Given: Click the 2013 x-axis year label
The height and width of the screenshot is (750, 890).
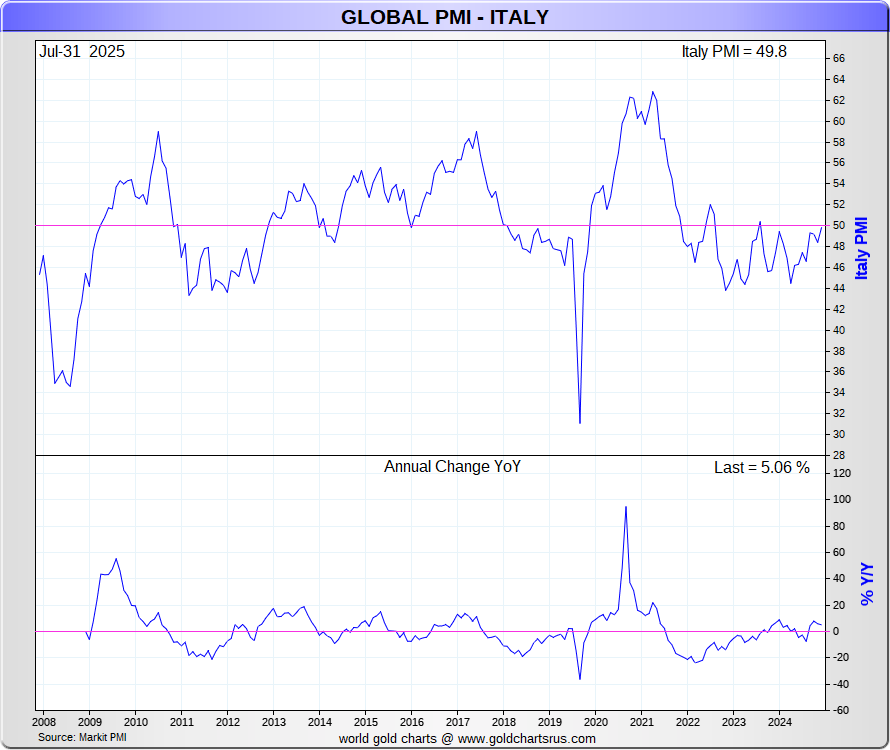Looking at the screenshot, I should (x=274, y=722).
